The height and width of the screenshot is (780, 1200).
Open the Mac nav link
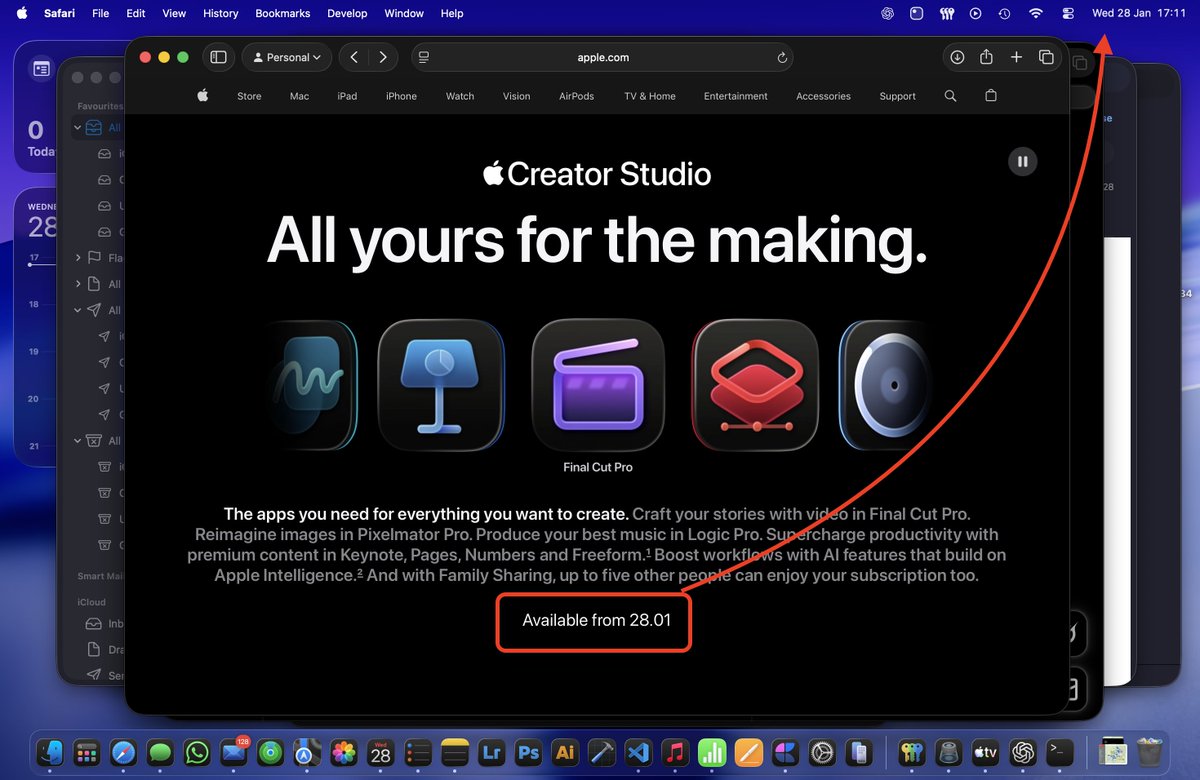(x=300, y=96)
